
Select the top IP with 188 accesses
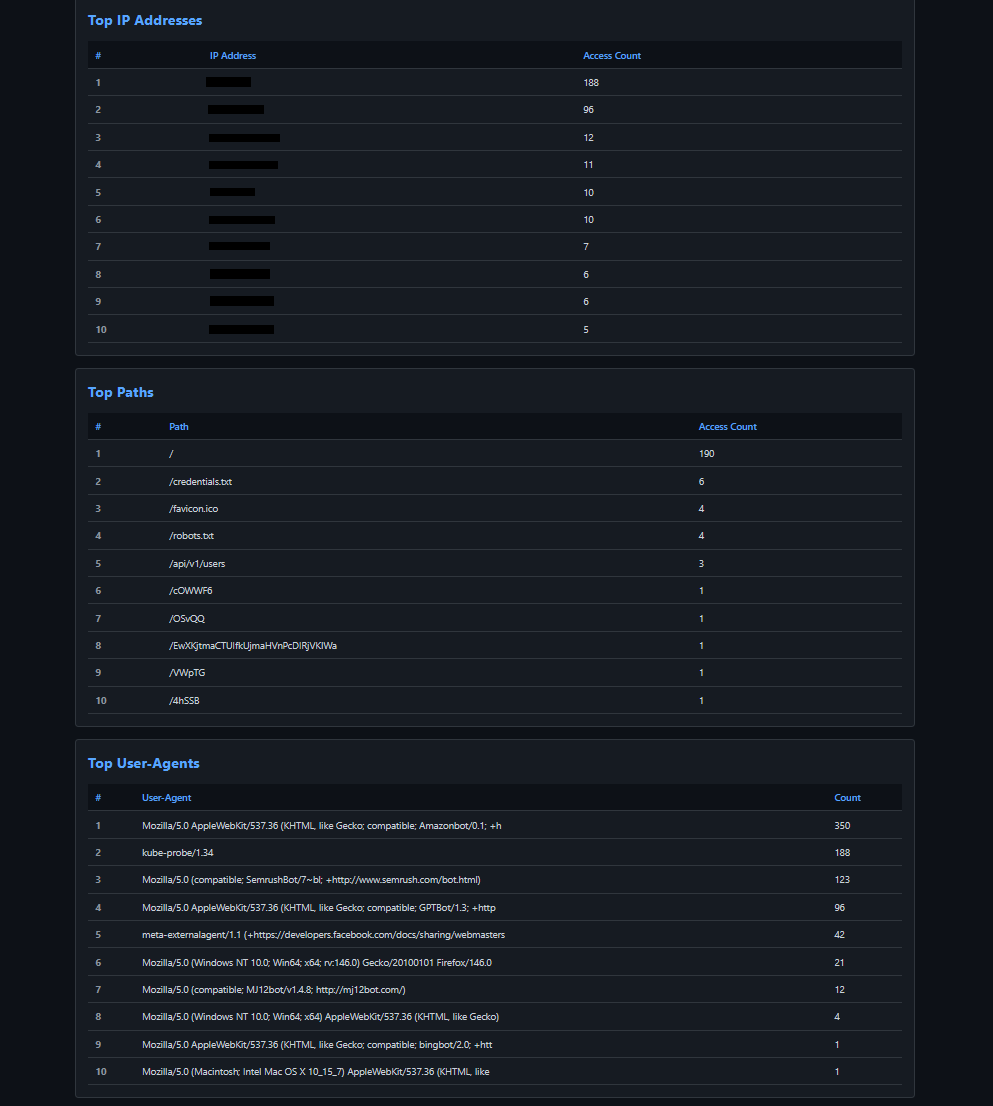point(227,82)
